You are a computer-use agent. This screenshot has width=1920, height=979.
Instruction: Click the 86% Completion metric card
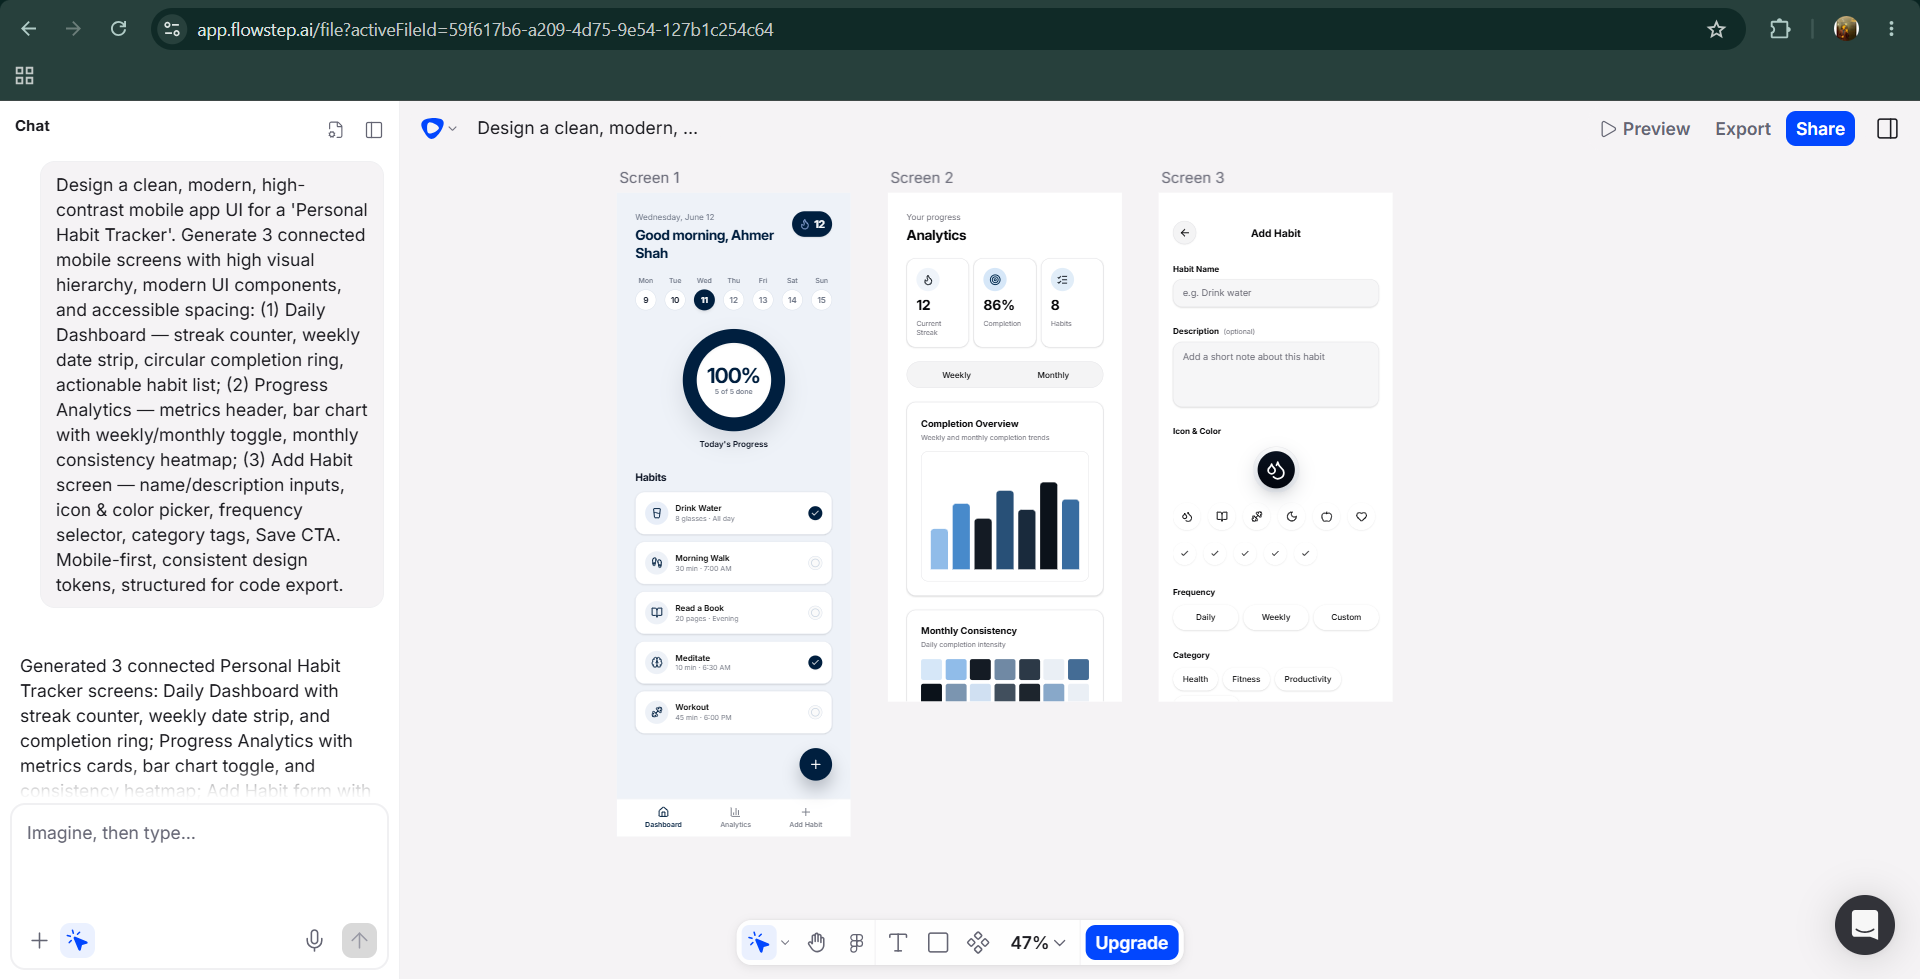(1004, 302)
